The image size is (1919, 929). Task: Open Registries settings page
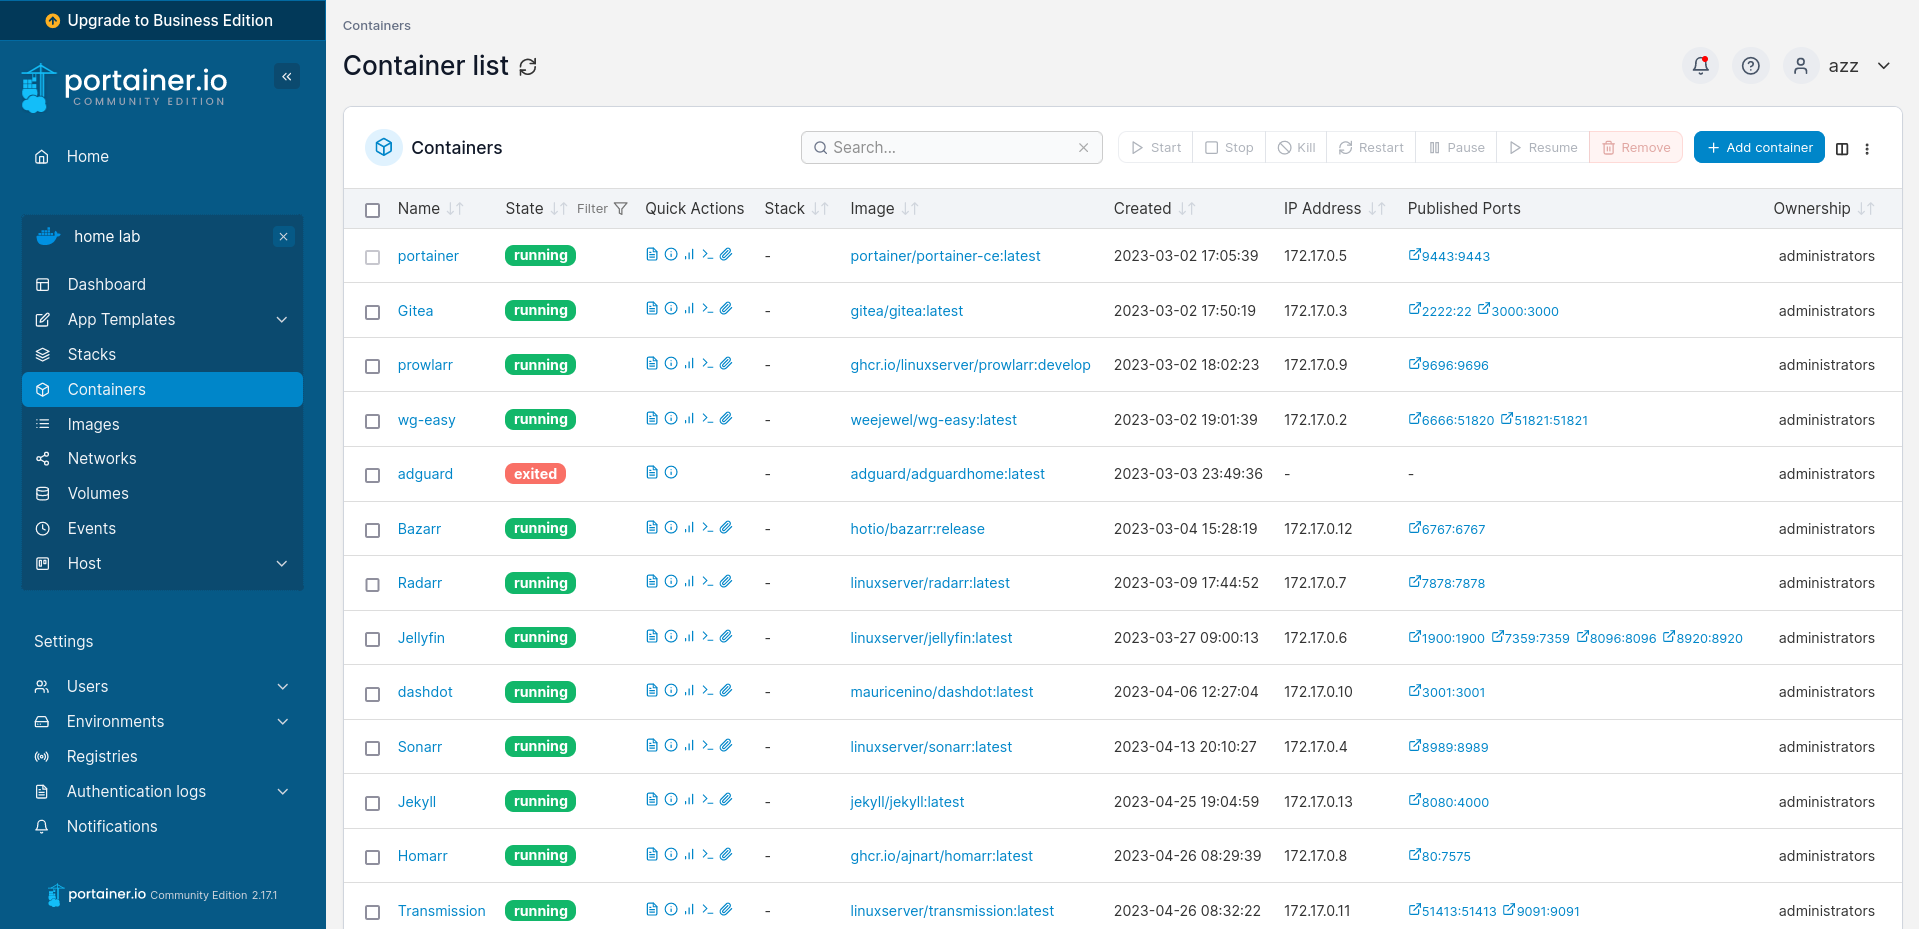coord(162,756)
